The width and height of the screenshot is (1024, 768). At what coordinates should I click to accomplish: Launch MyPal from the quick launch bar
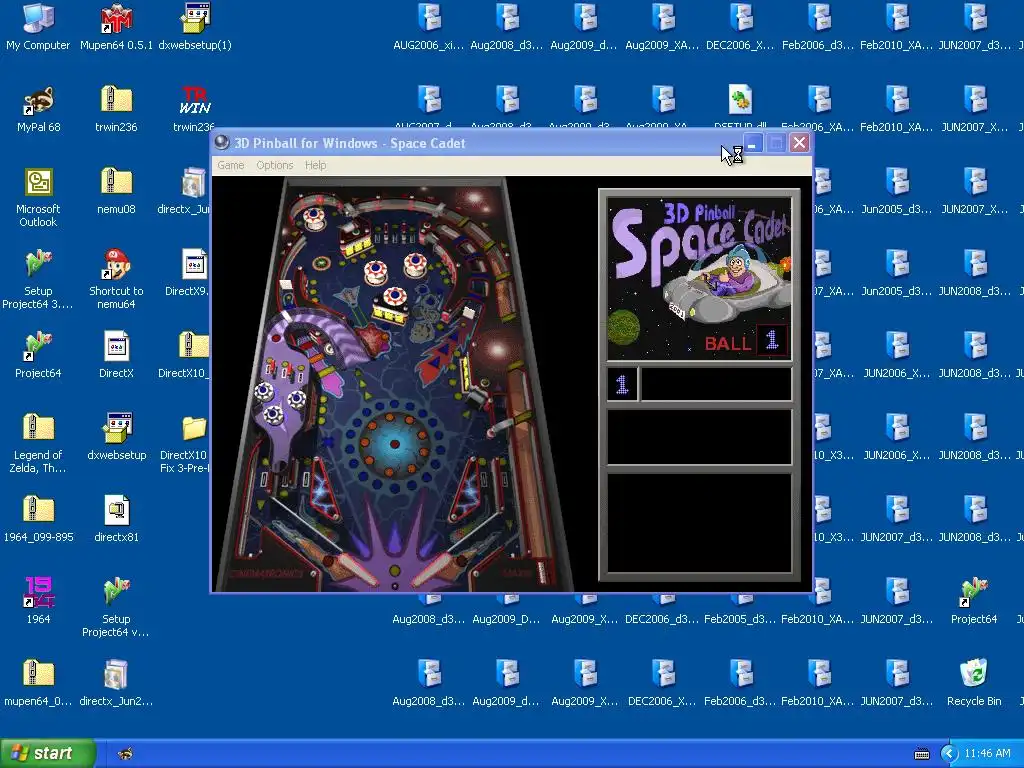[125, 754]
